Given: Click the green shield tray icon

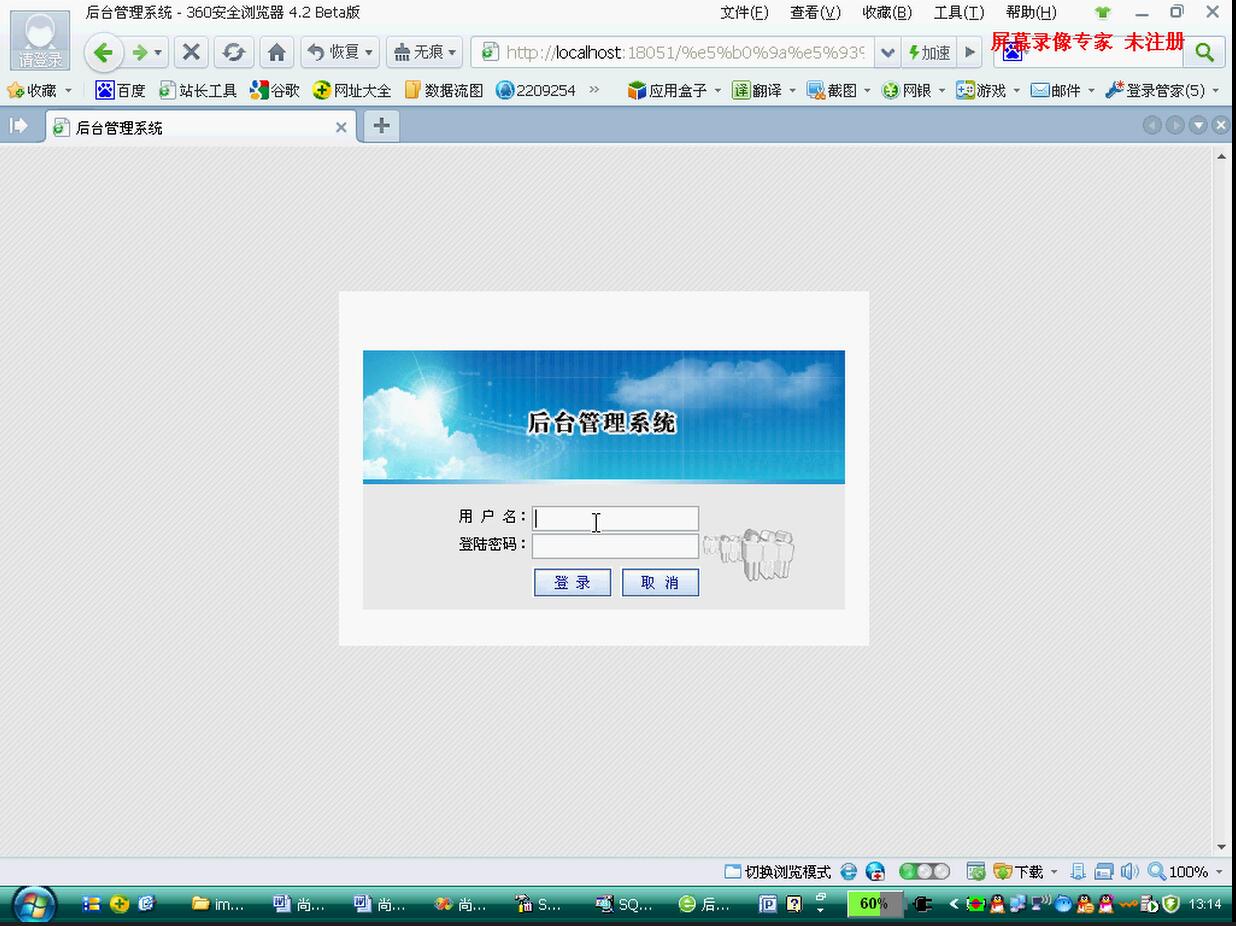Looking at the screenshot, I should (x=1171, y=904).
